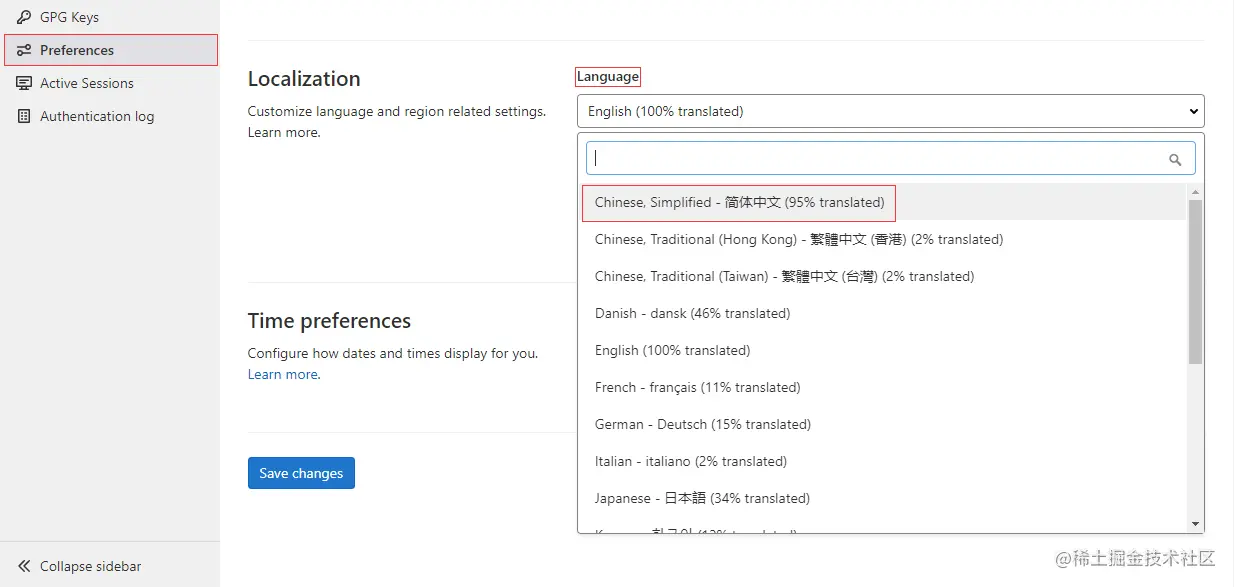Choose Chinese, Traditional (Hong Kong) option
This screenshot has width=1234, height=587.
tap(883, 239)
